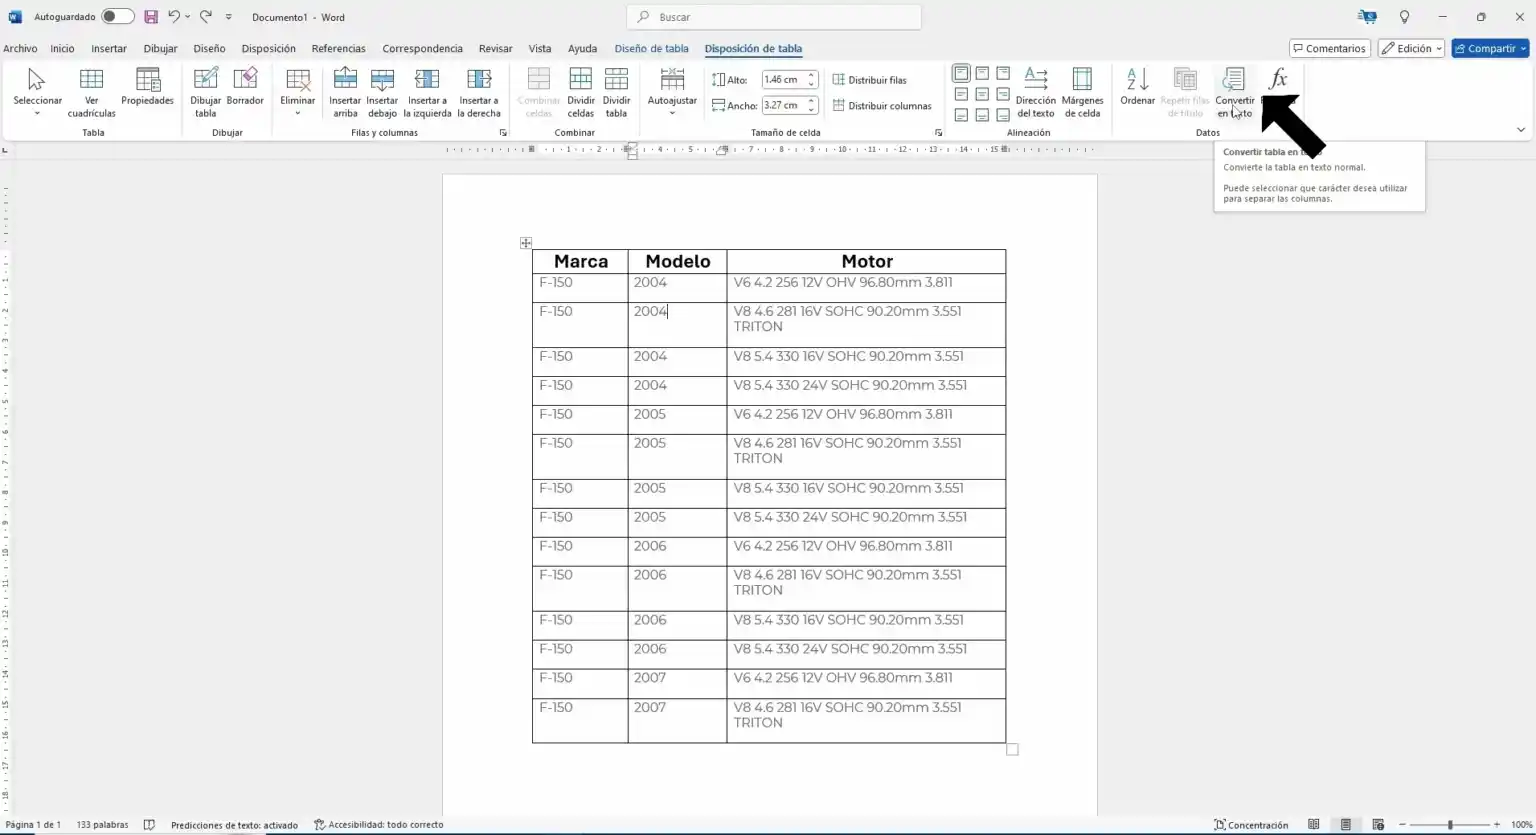Click Dividir celdas
This screenshot has width=1536, height=835.
(x=581, y=92)
